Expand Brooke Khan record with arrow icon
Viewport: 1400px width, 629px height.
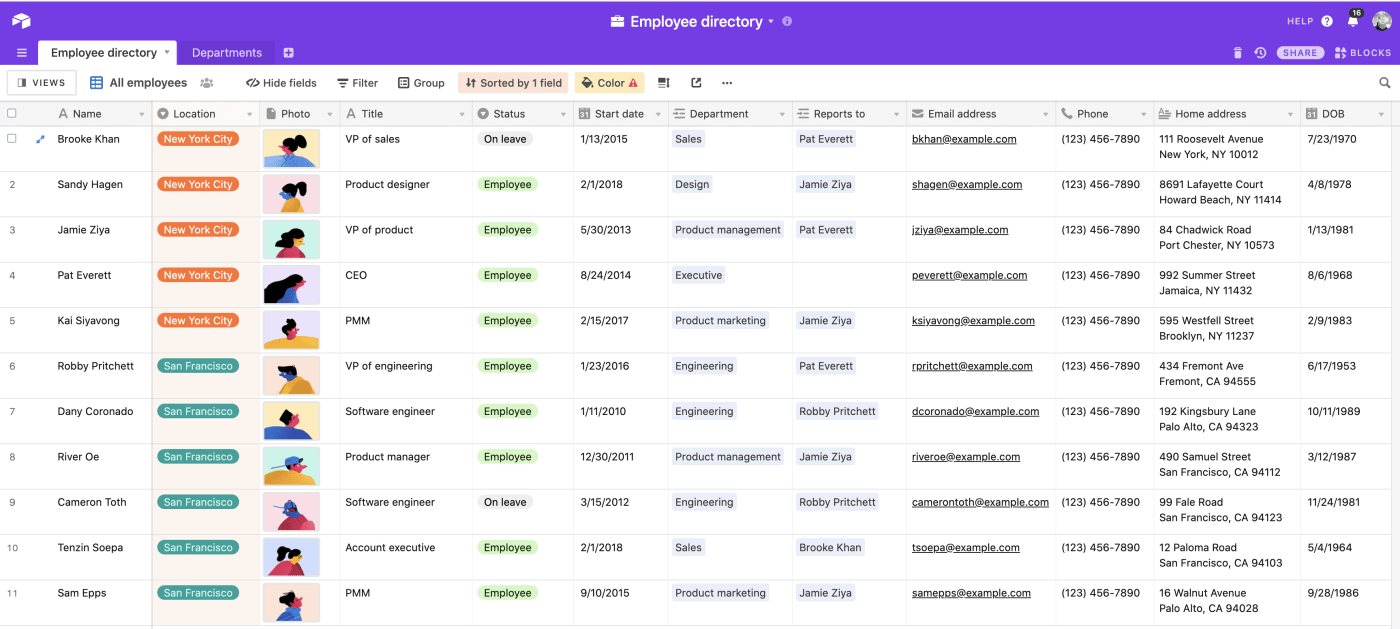tap(41, 139)
